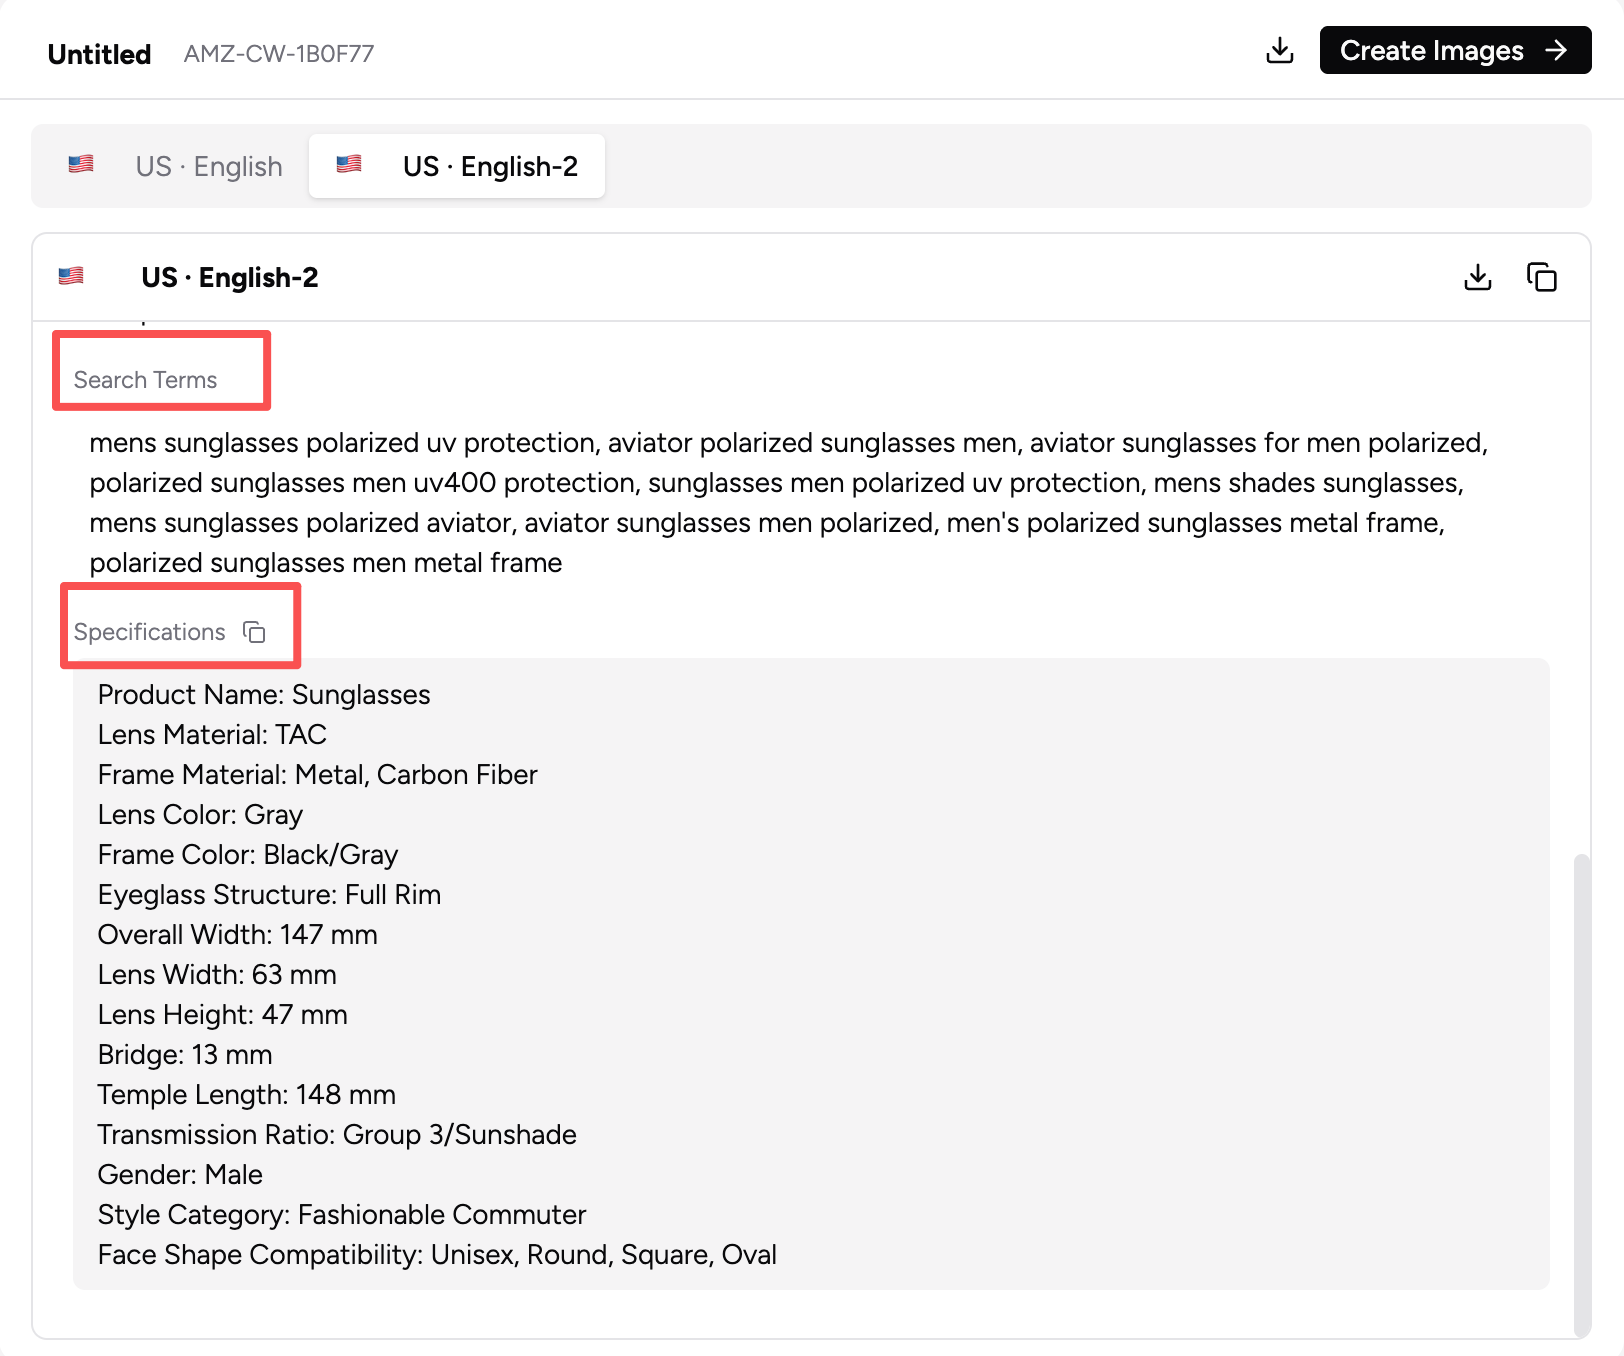The height and width of the screenshot is (1356, 1624).
Task: Click Lens Height: 47 mm
Action: [x=223, y=1015]
